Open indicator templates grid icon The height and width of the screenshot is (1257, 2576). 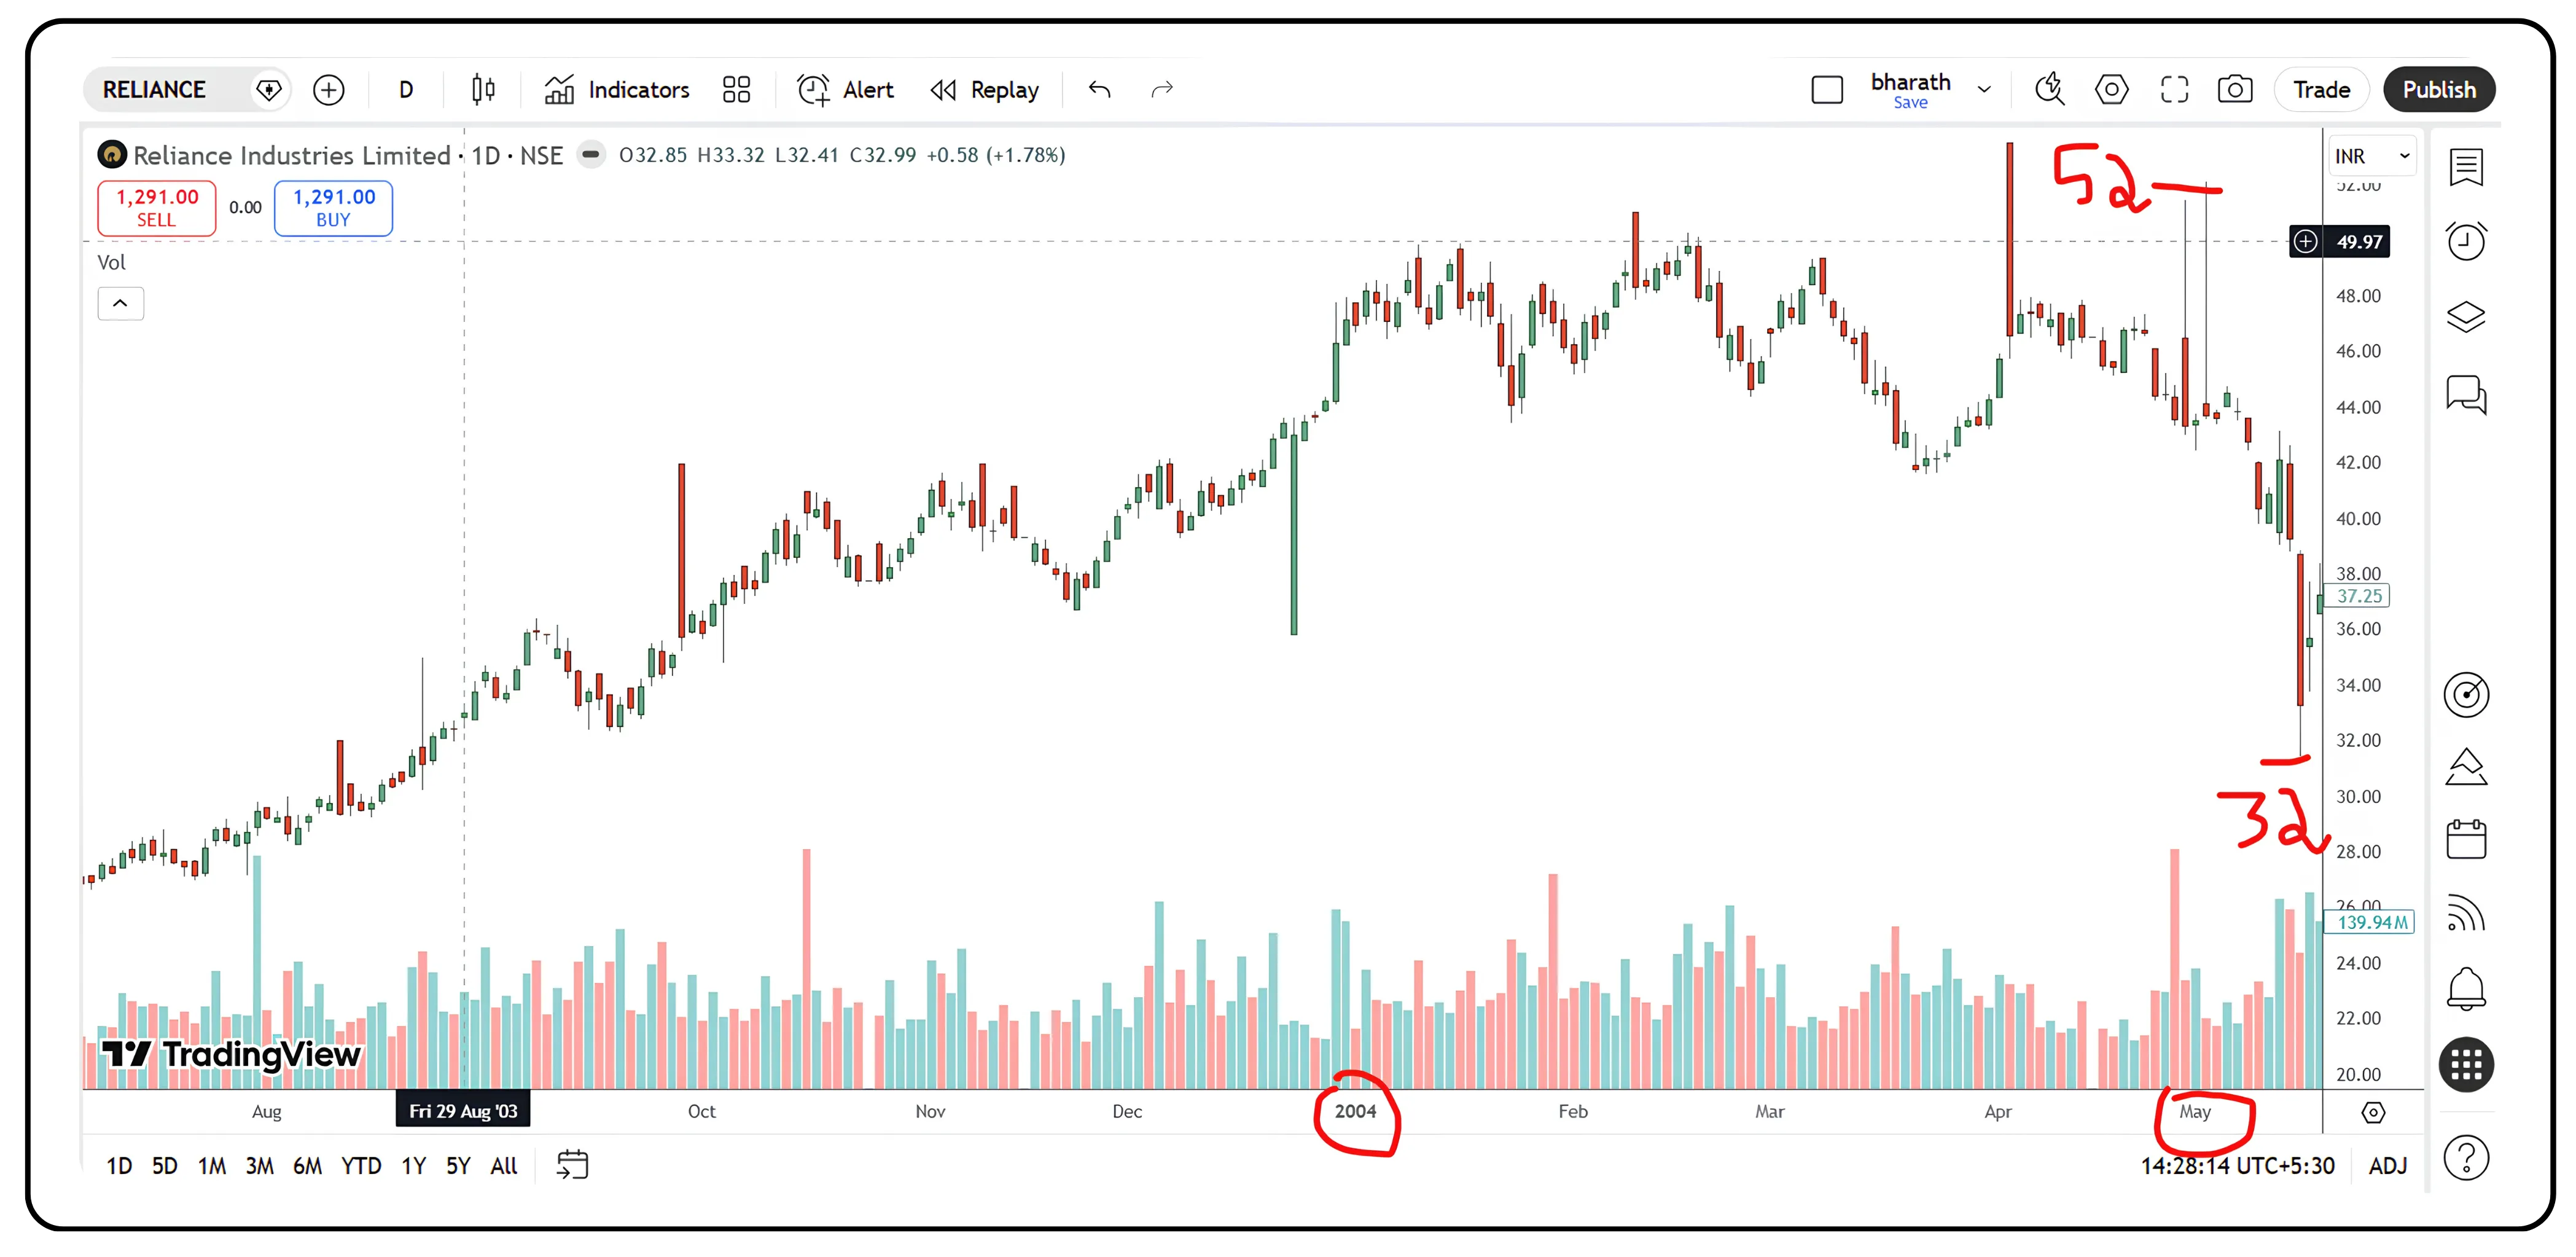coord(736,90)
